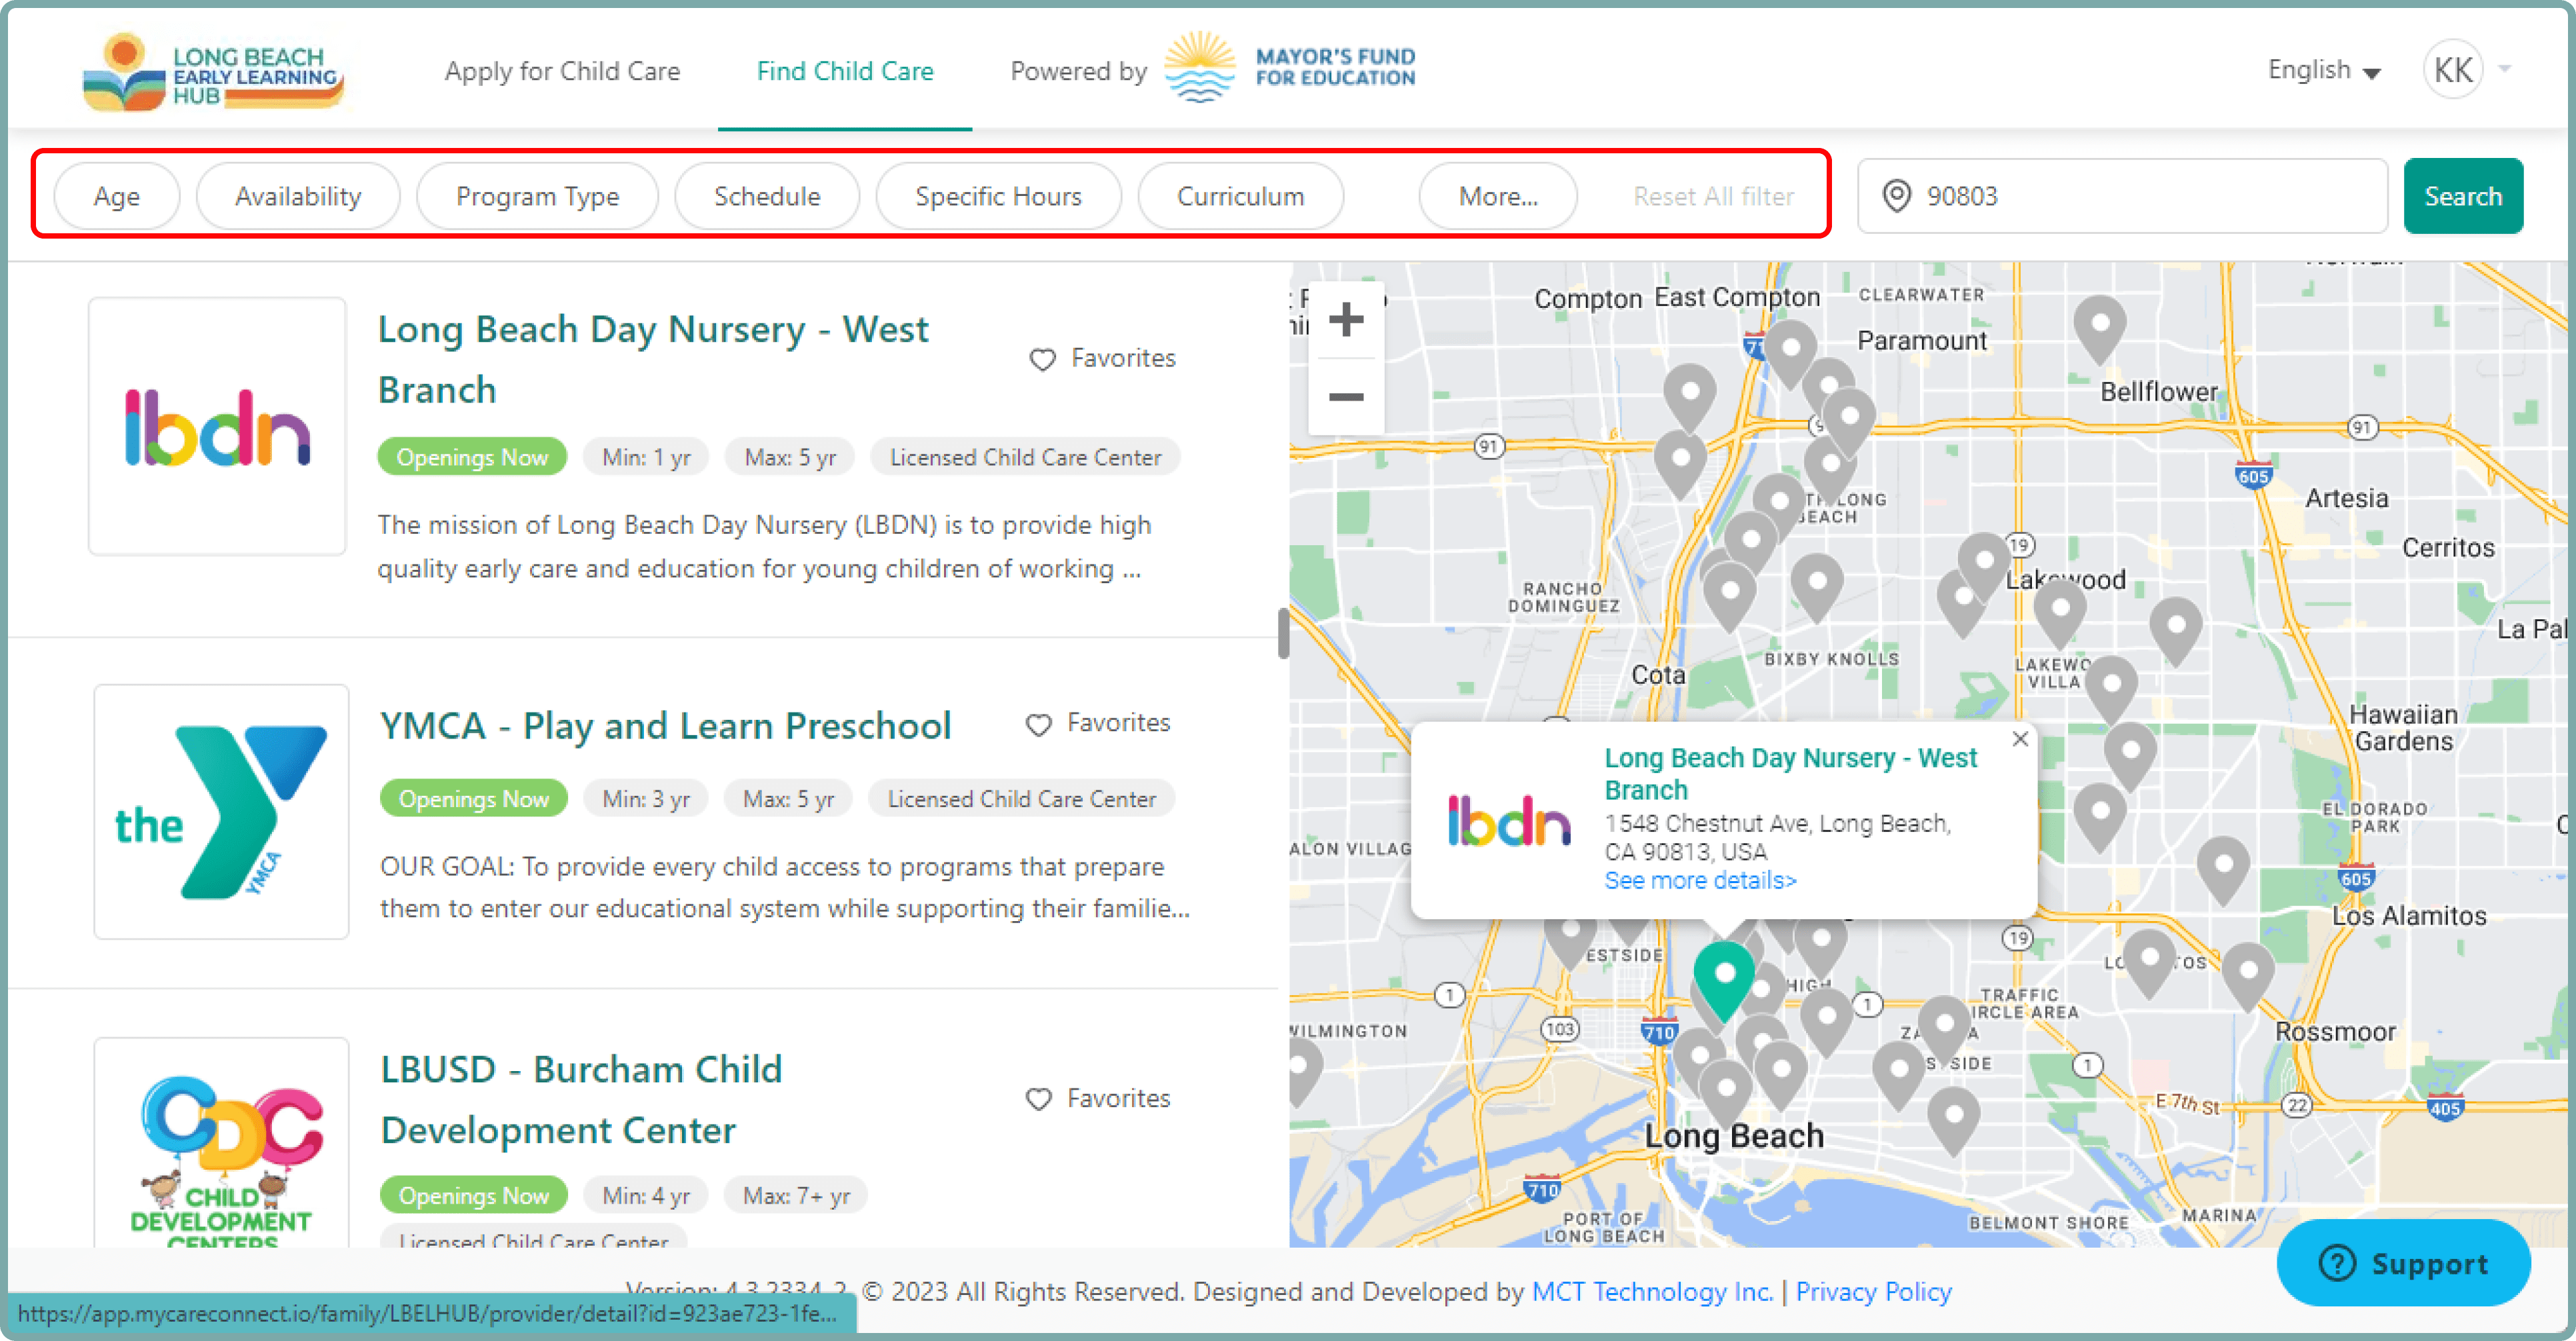Click the Search button
This screenshot has height=1341, width=2576.
[2463, 195]
